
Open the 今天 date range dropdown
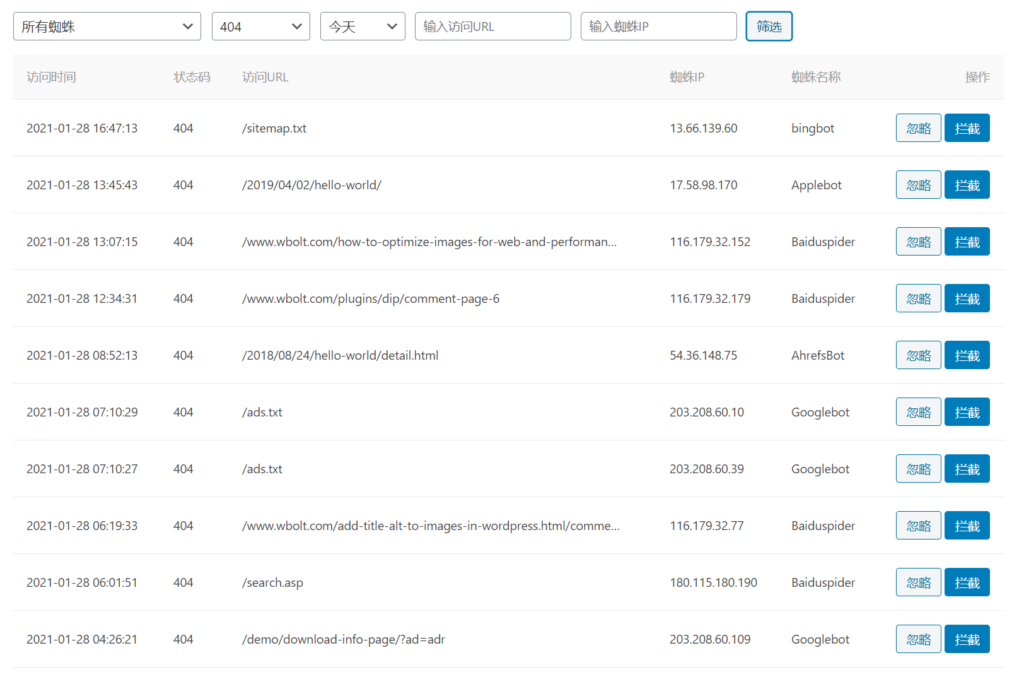coord(362,27)
